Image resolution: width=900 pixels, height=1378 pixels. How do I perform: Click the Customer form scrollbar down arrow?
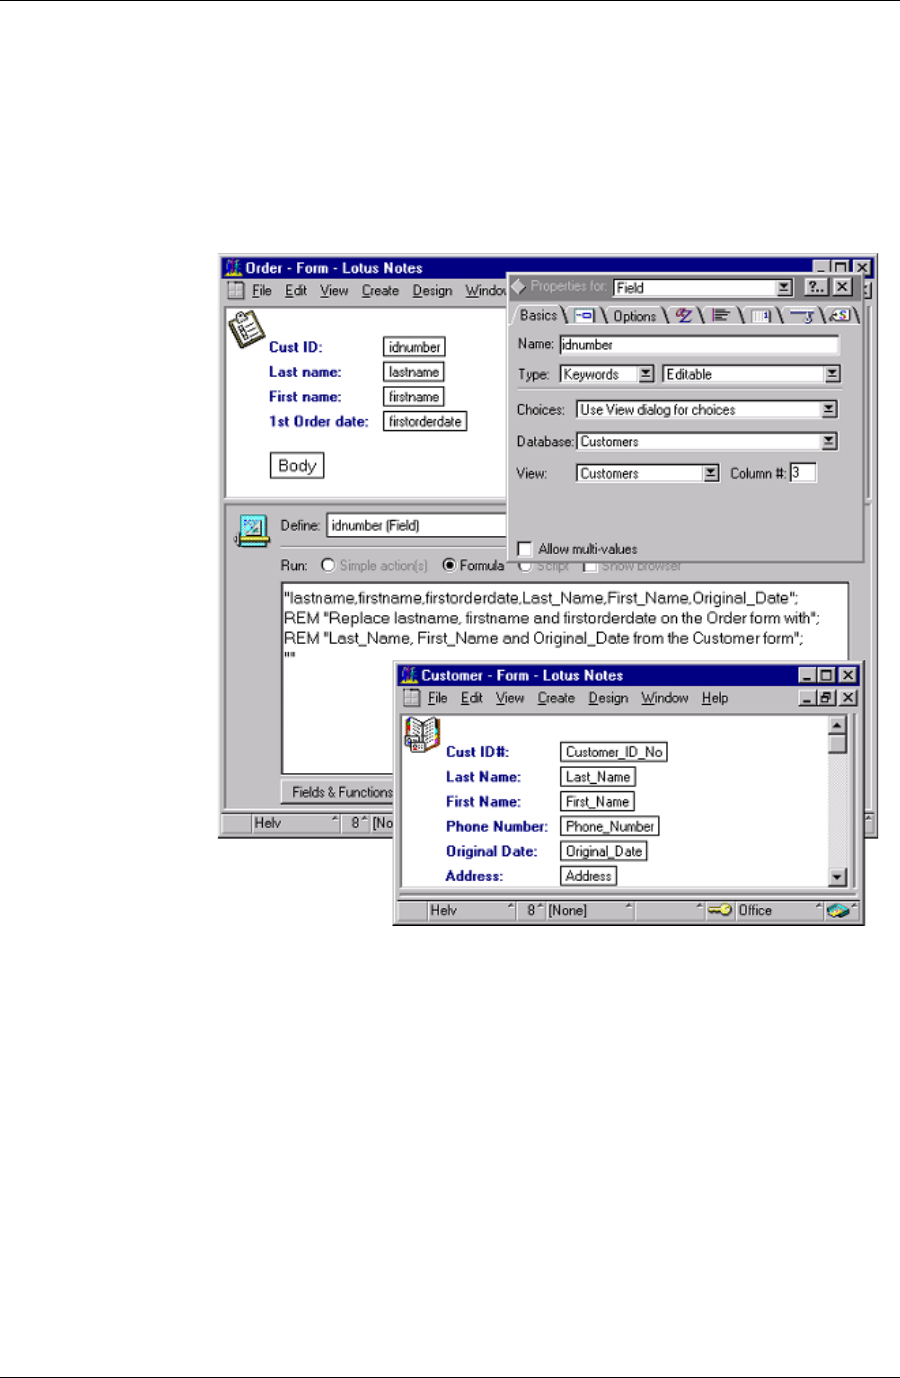[838, 877]
